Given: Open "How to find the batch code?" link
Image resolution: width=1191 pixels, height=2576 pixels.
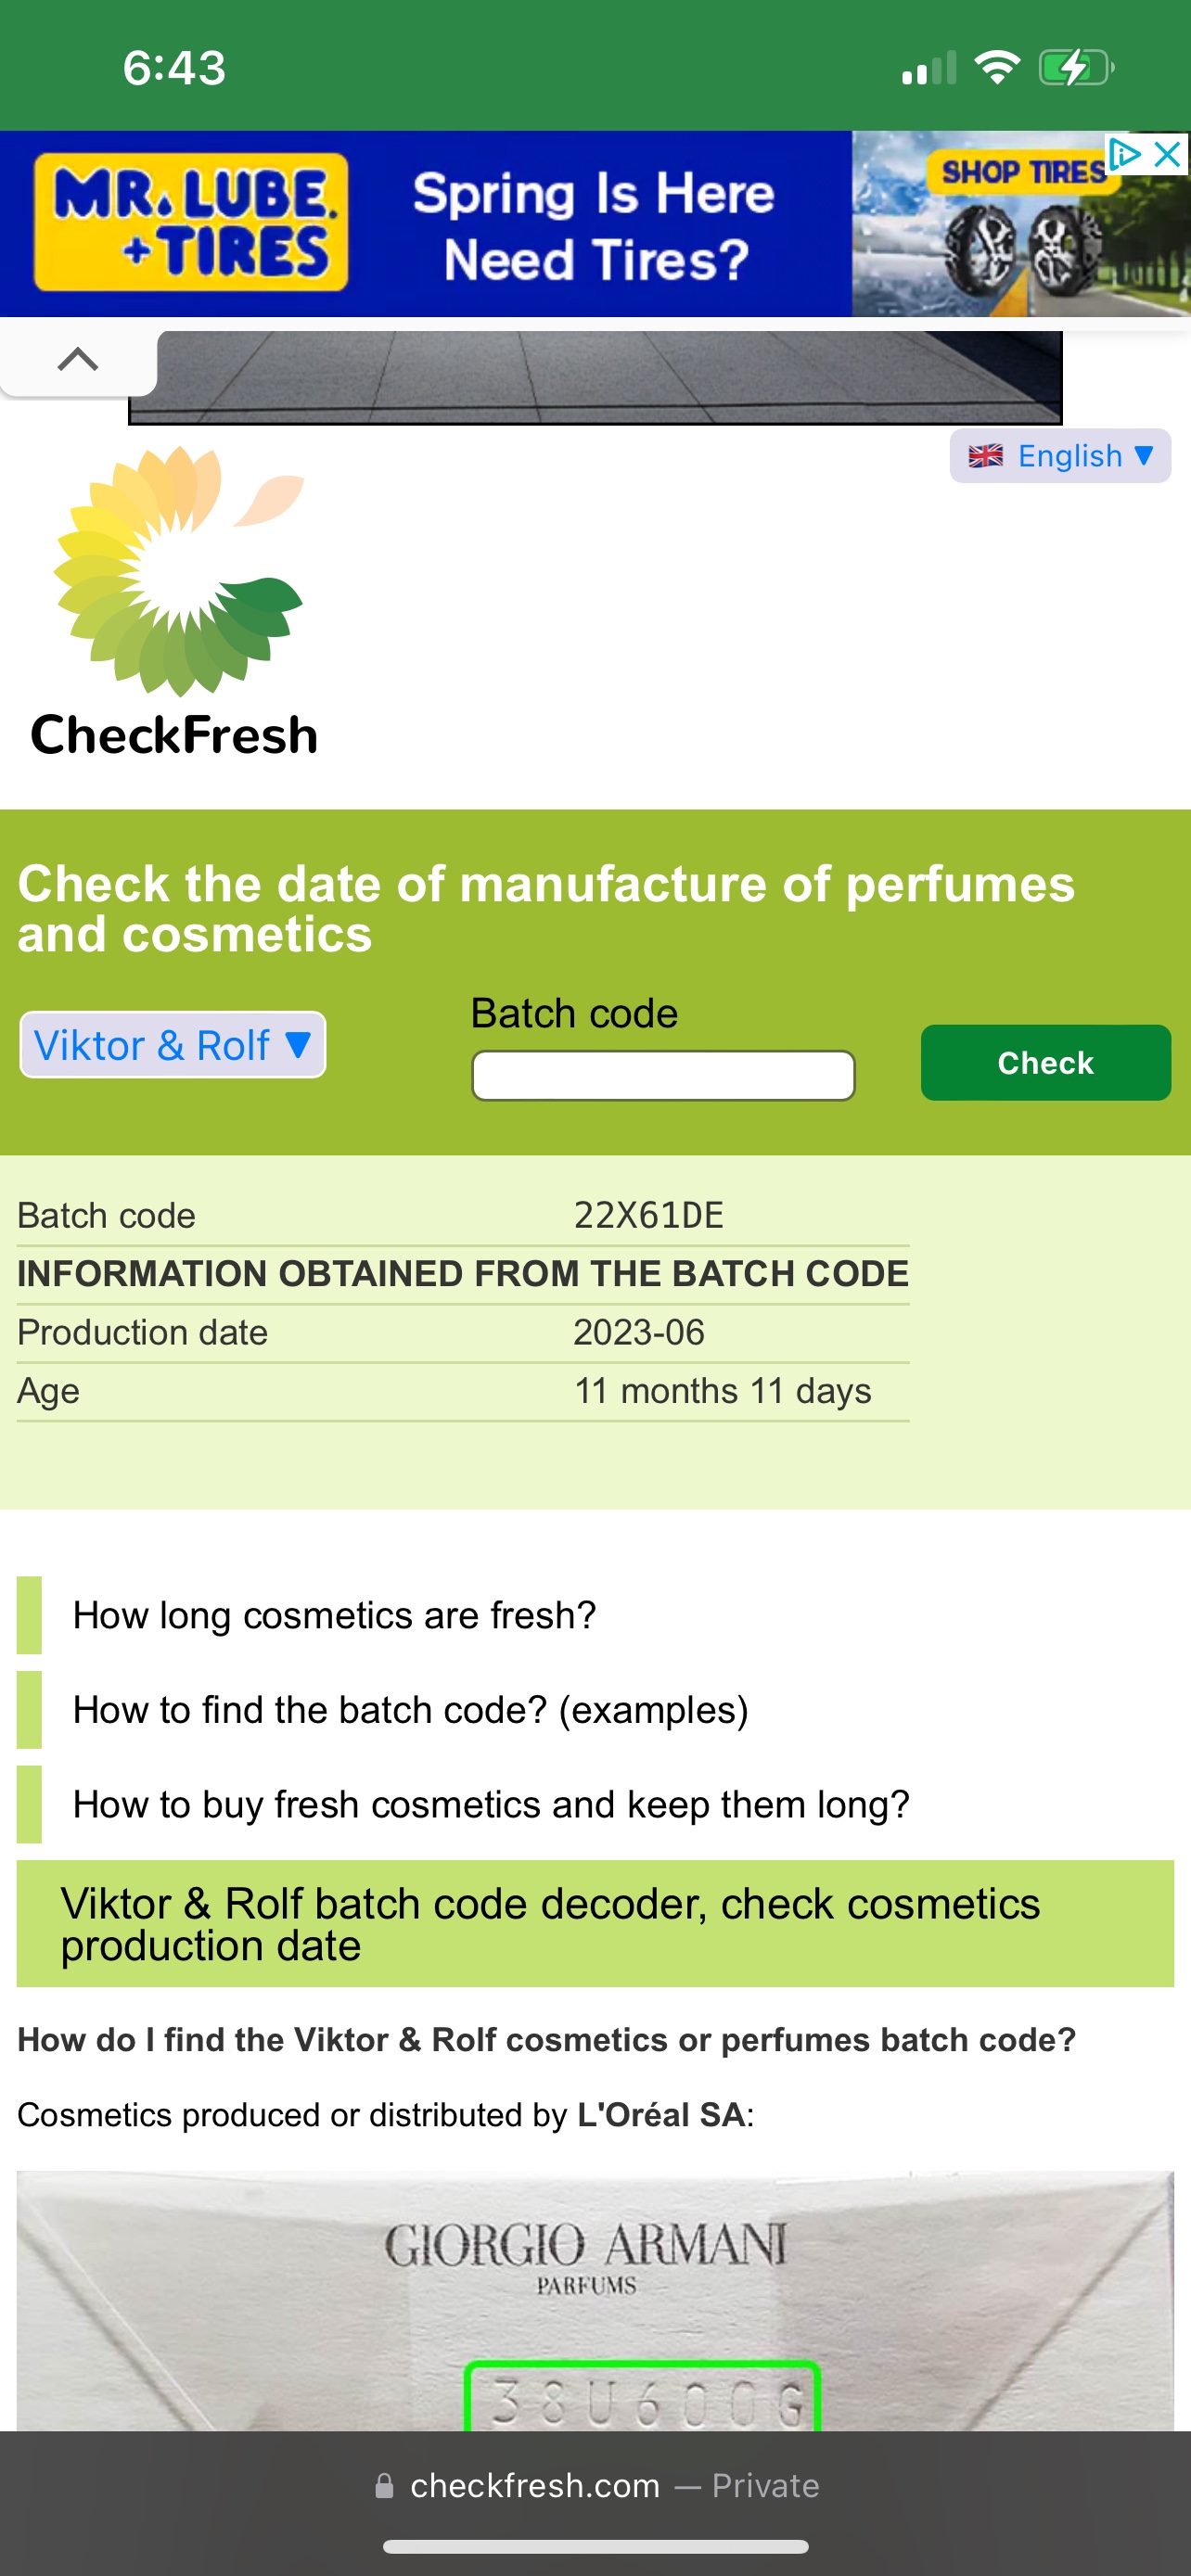Looking at the screenshot, I should [x=410, y=1710].
